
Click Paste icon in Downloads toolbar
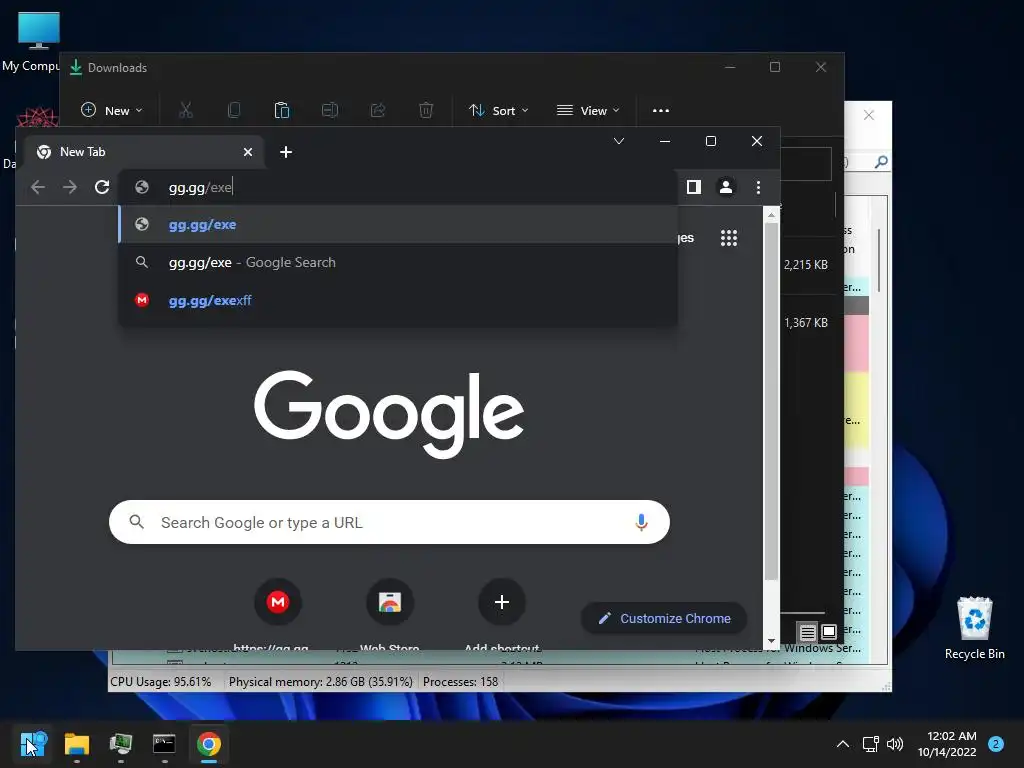tap(281, 110)
